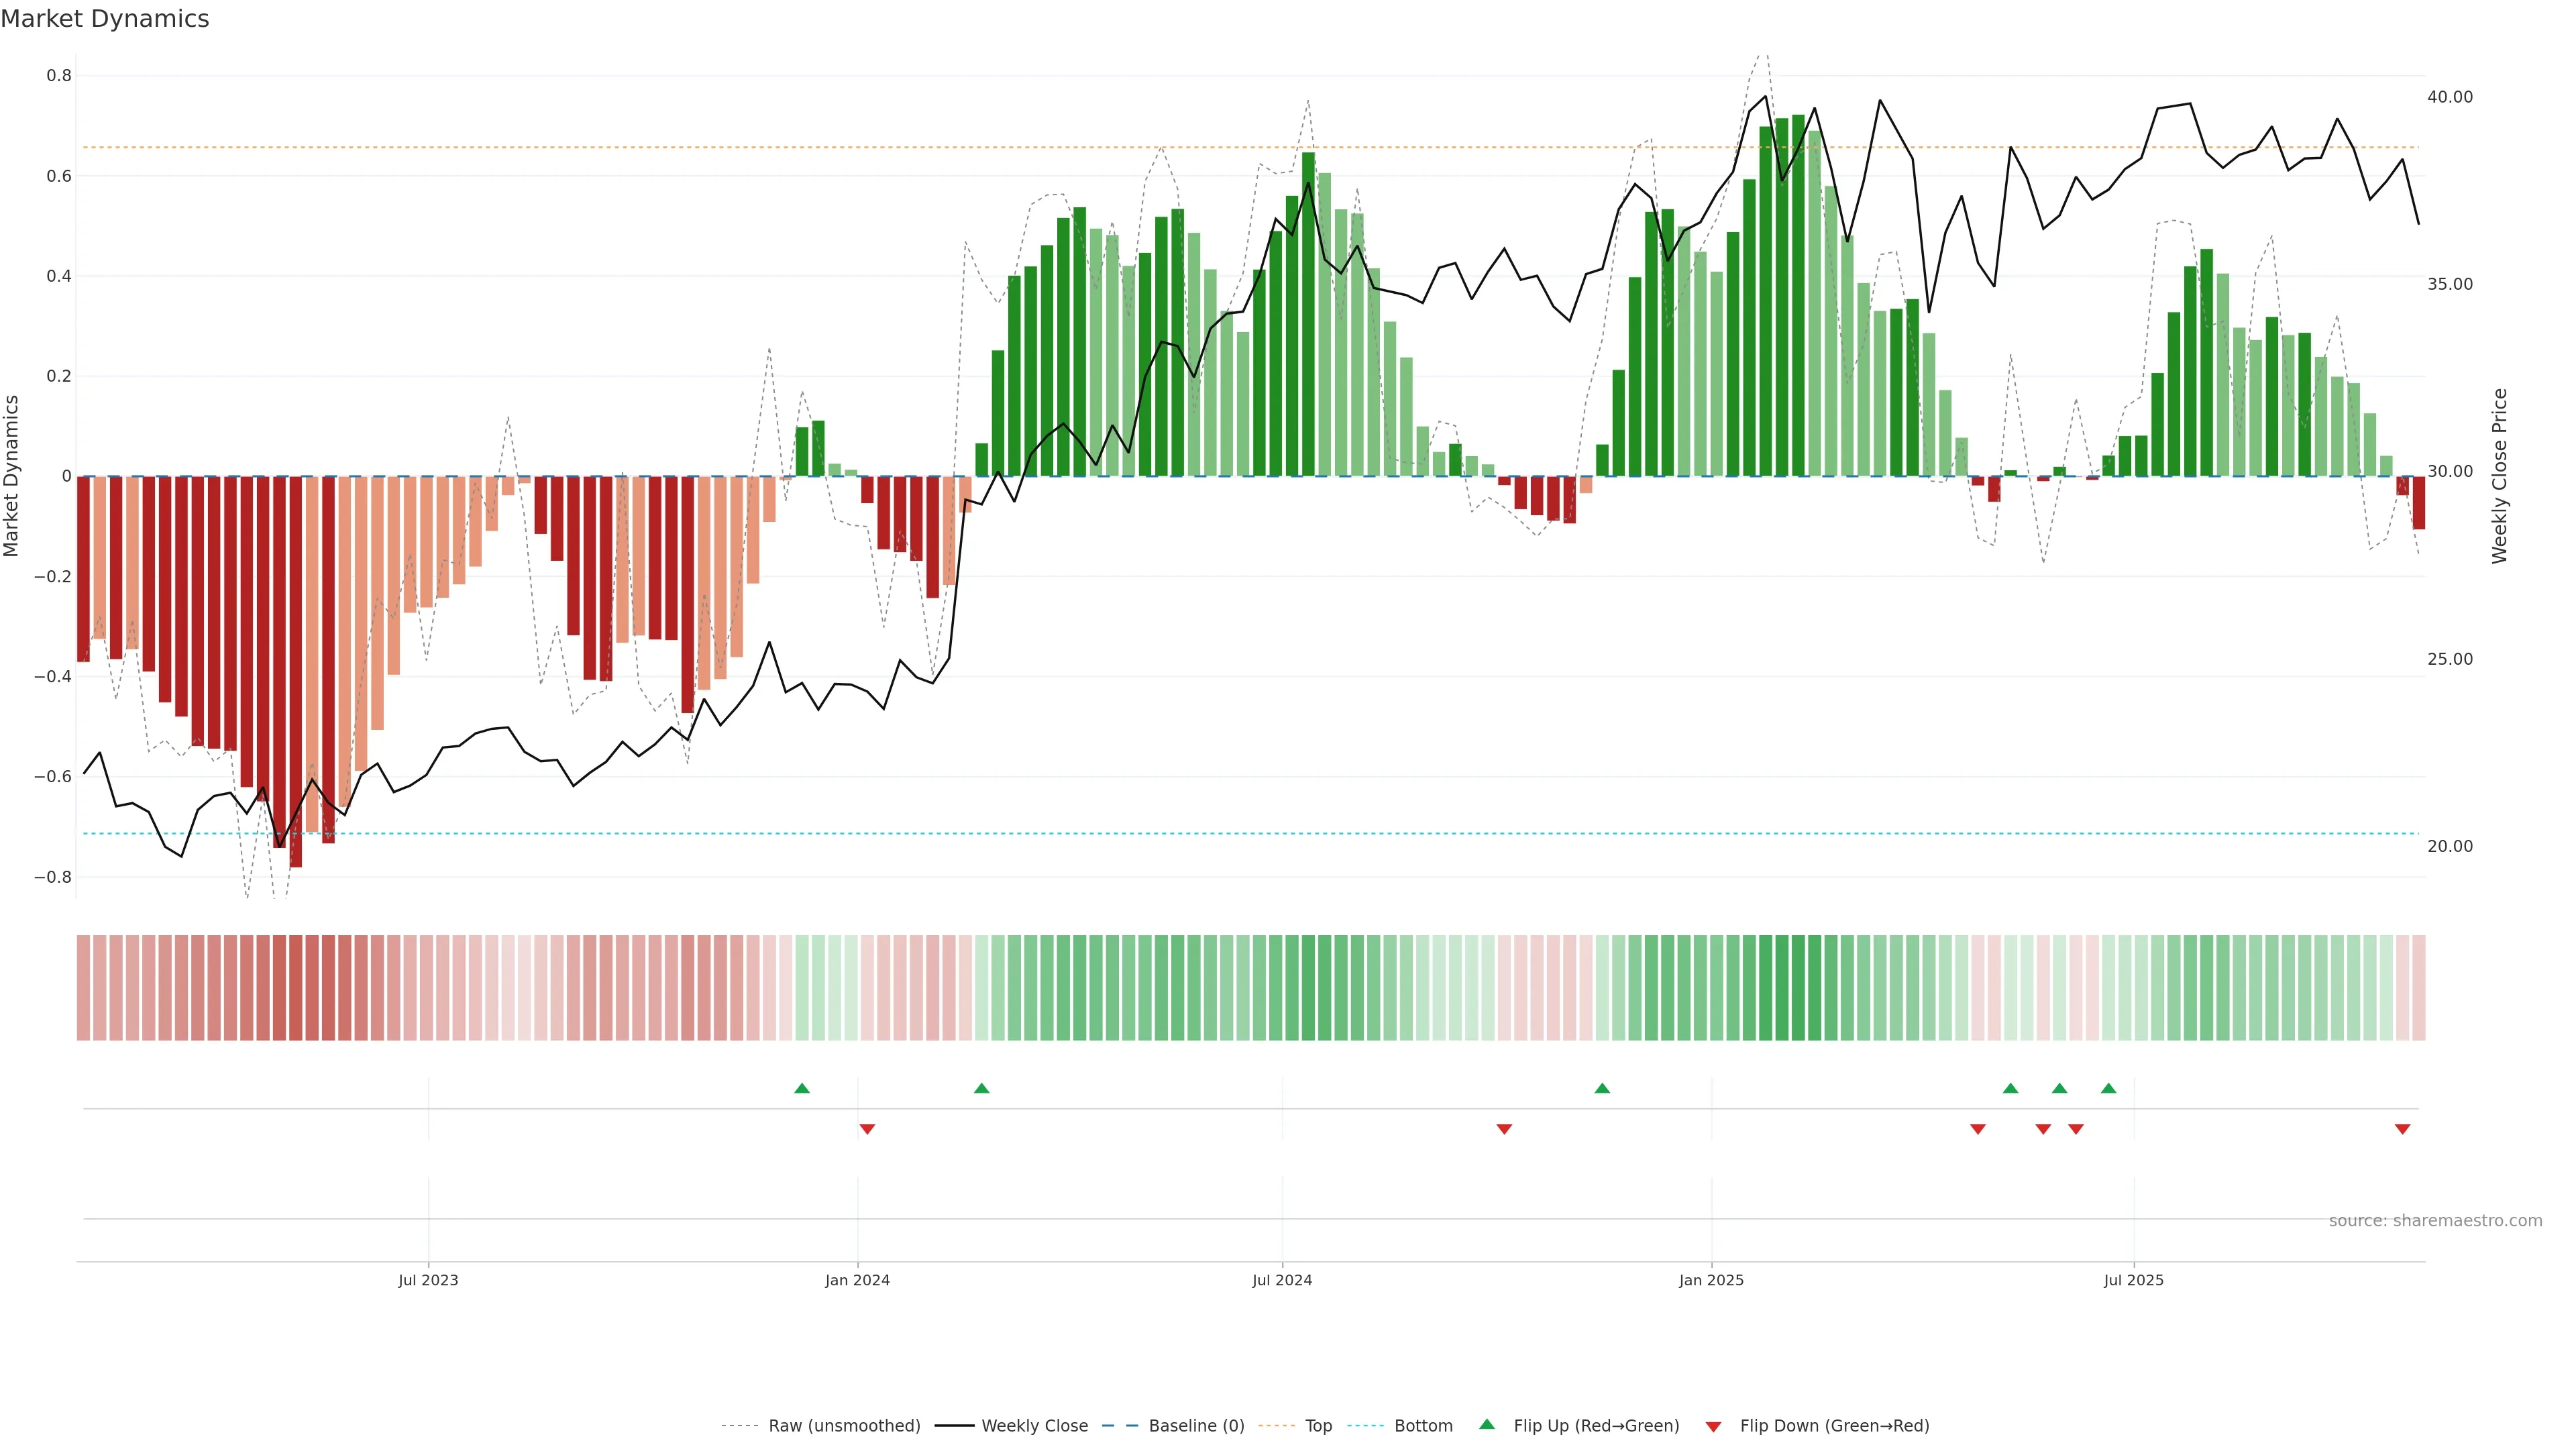This screenshot has height=1449, width=2576.
Task: Click the source: sharemaestro.com text
Action: pos(2435,1221)
